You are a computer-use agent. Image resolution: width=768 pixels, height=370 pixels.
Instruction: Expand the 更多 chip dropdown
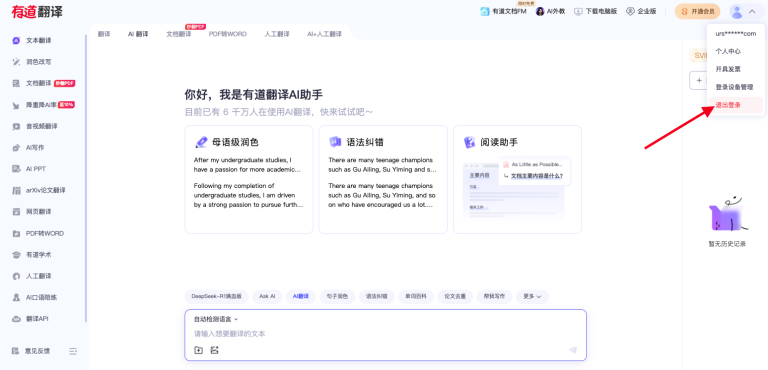pyautogui.click(x=532, y=296)
